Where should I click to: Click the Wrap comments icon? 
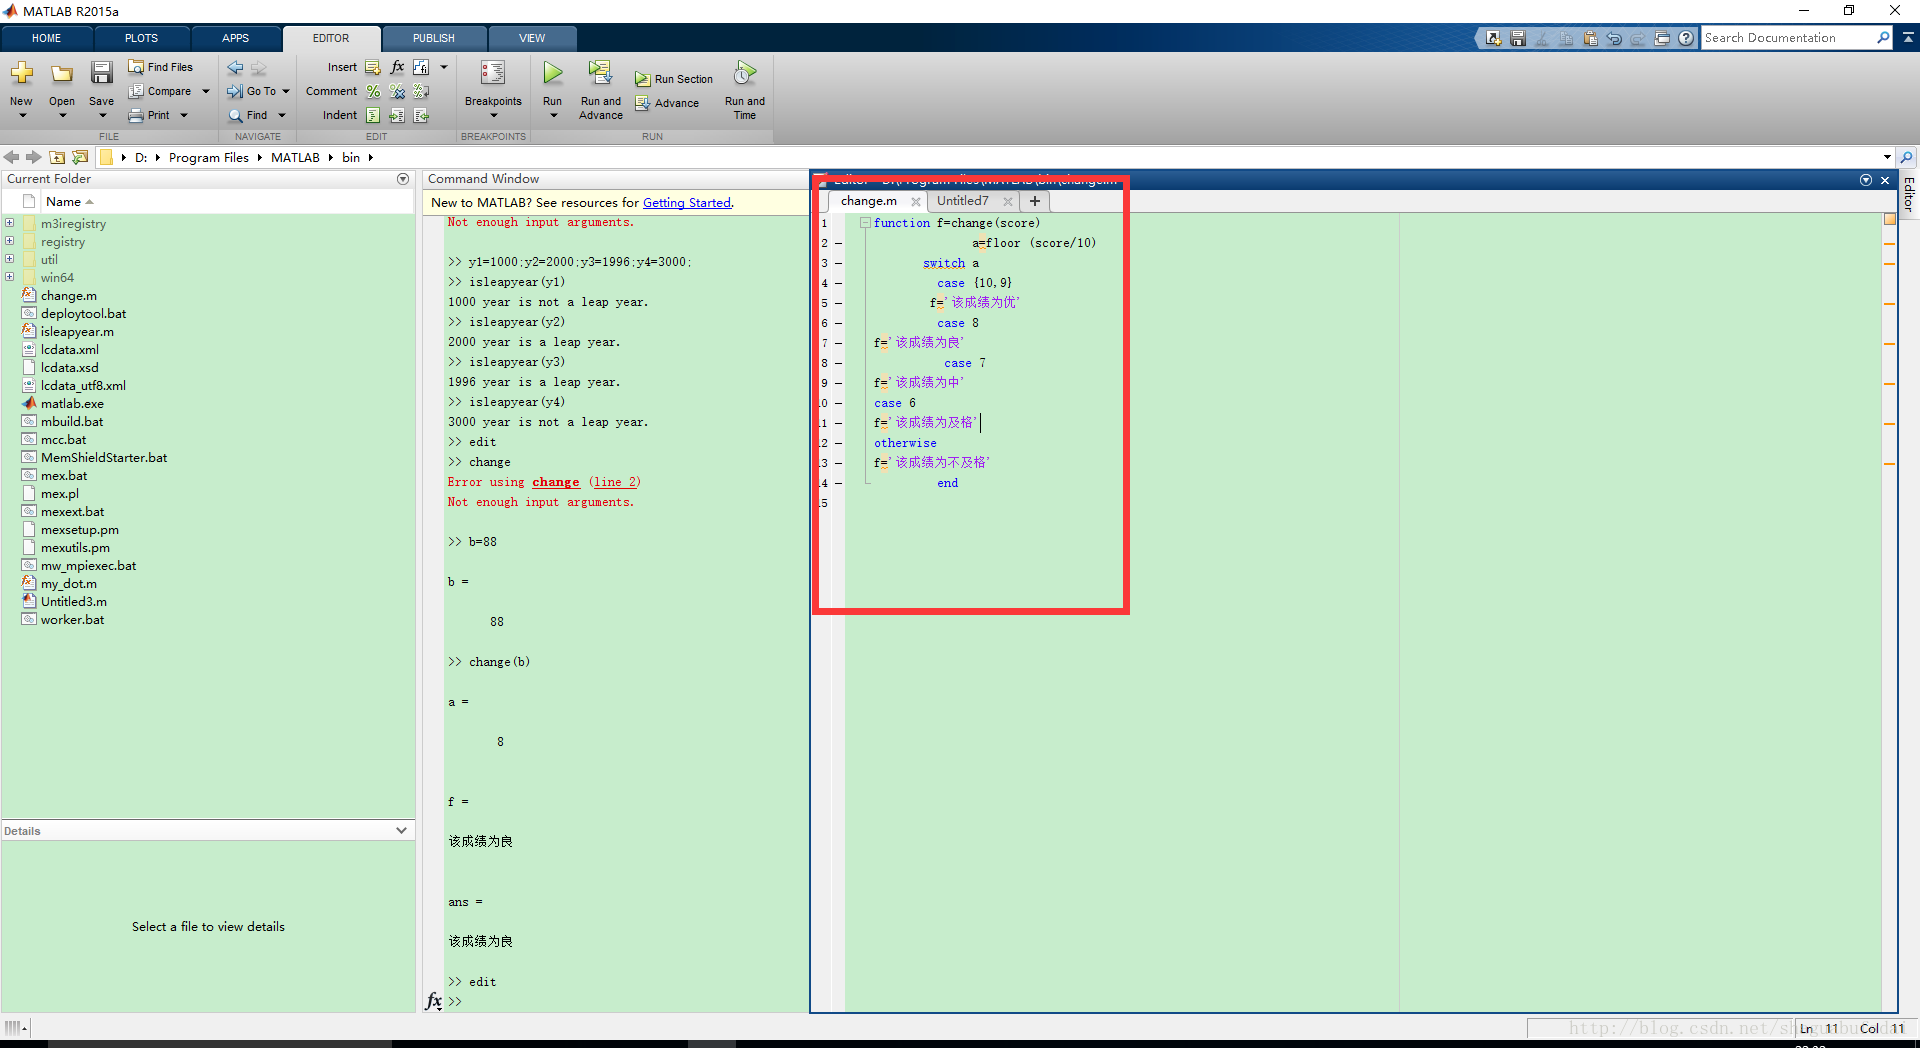[421, 91]
